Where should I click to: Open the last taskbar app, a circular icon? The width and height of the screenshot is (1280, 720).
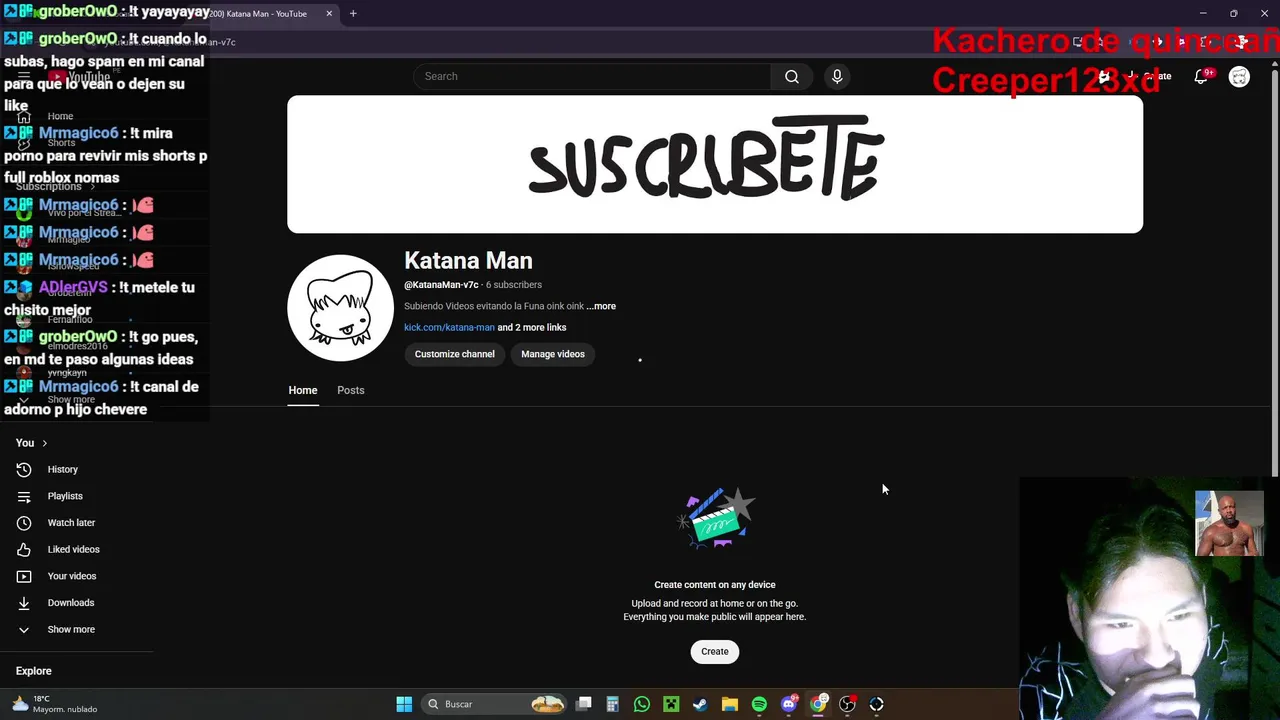coord(876,704)
